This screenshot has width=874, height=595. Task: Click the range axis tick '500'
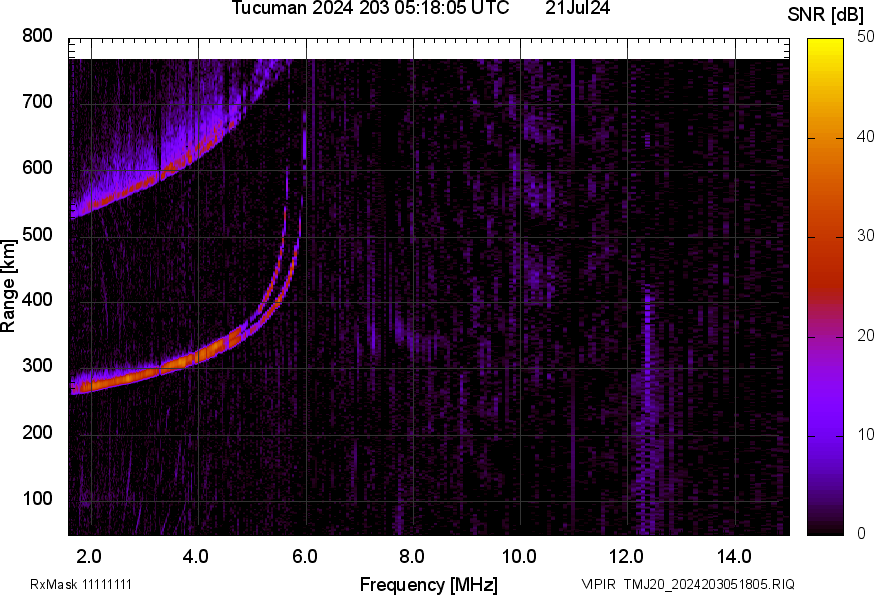click(x=37, y=234)
